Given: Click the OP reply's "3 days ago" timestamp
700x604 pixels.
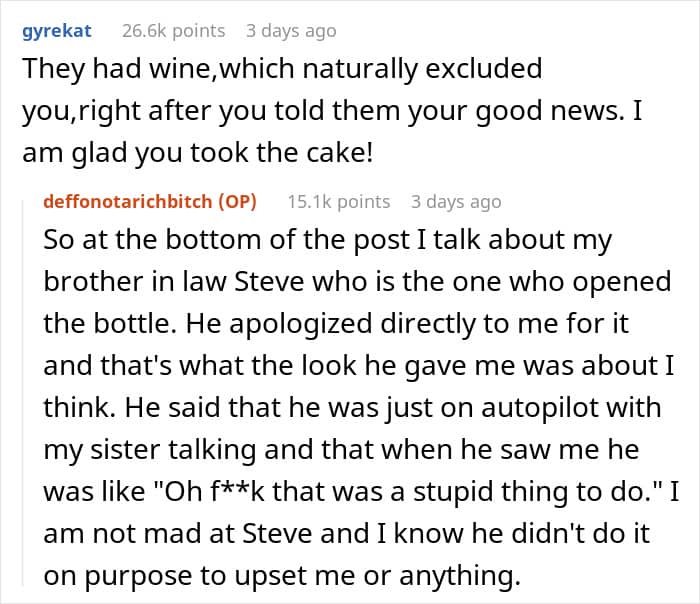Looking at the screenshot, I should (x=455, y=201).
